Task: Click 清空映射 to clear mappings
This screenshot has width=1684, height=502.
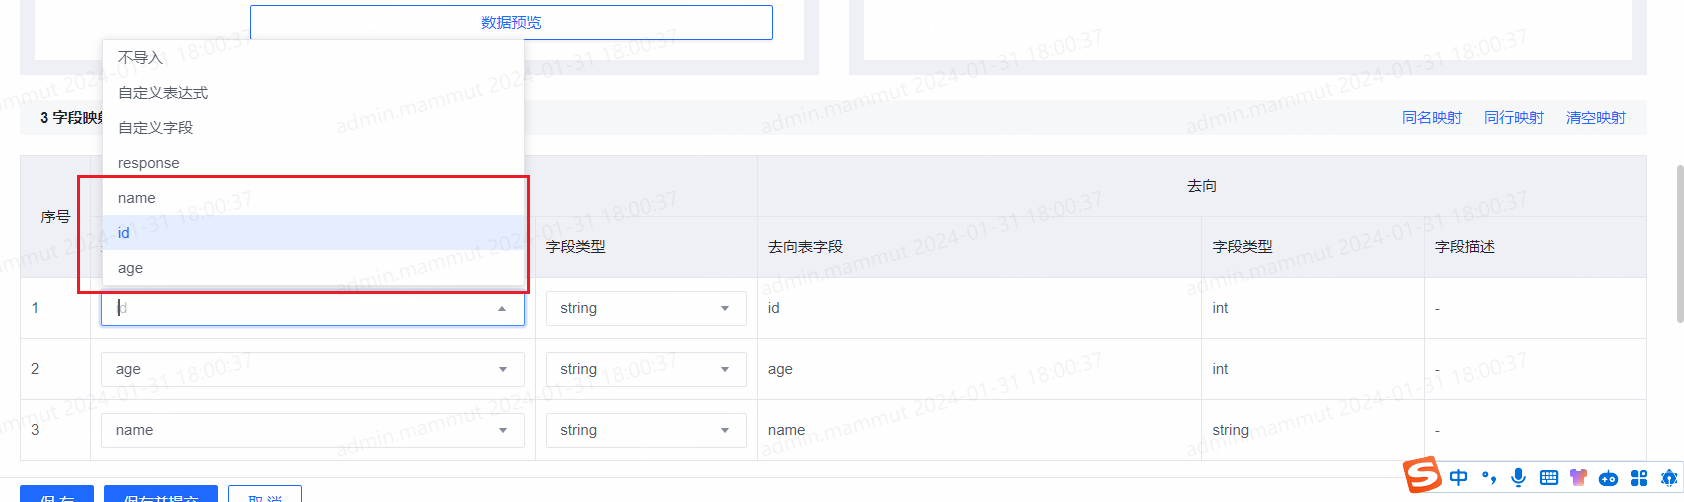Action: (x=1595, y=118)
